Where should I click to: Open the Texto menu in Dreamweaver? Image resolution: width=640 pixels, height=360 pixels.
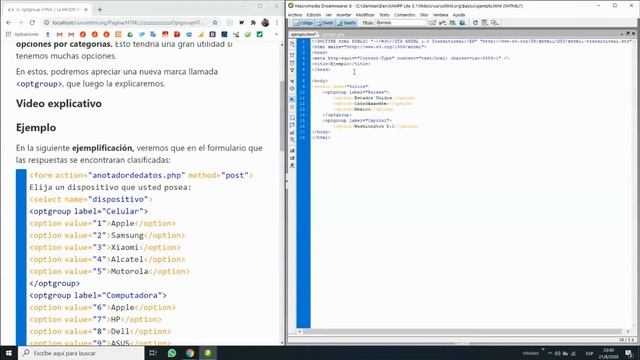384,15
